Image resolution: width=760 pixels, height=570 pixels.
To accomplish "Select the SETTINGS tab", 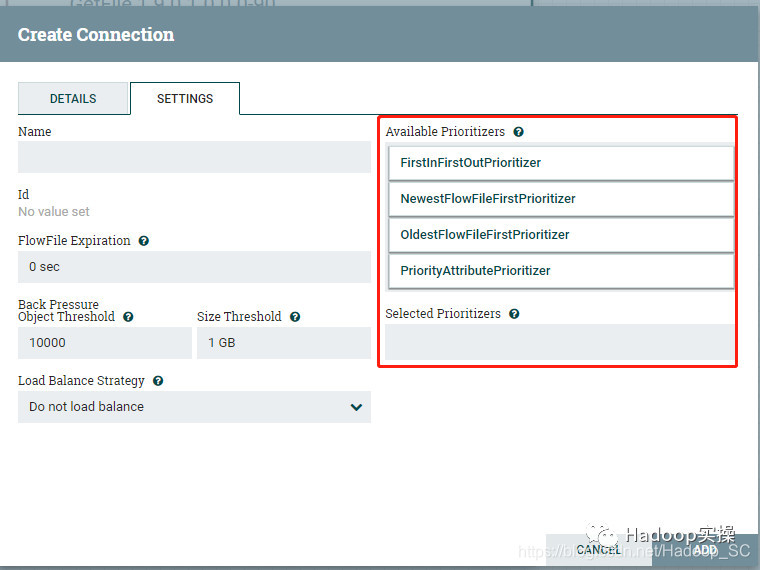I will 185,98.
